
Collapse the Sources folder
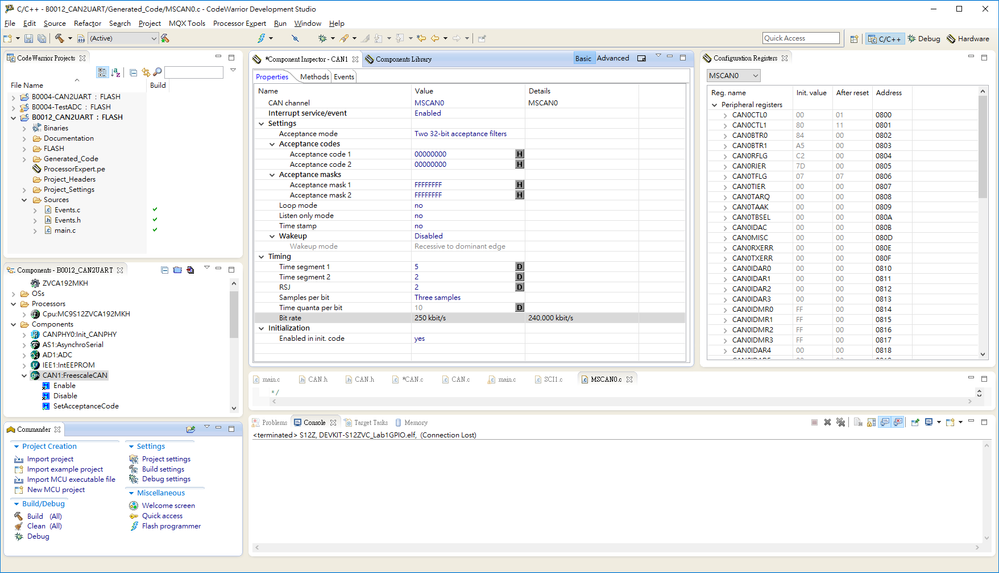[24, 200]
